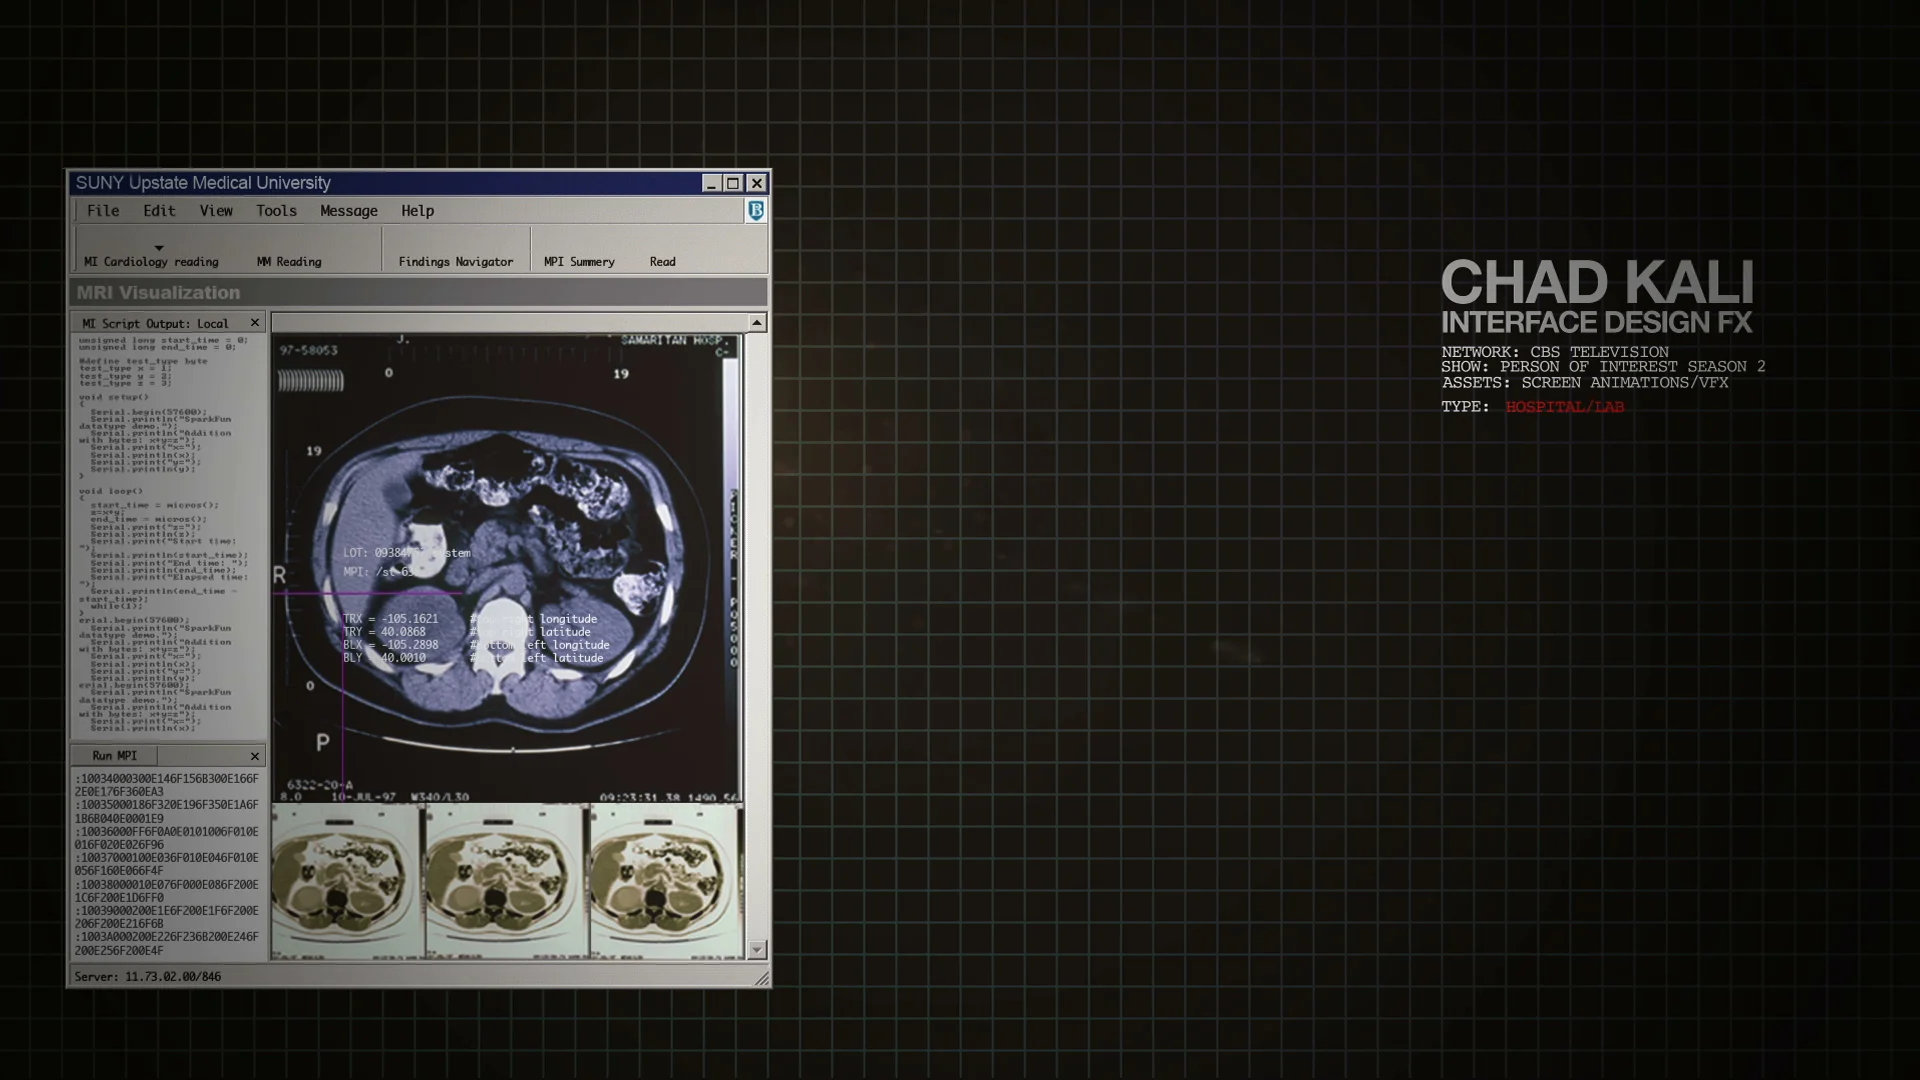Open the File menu
The width and height of the screenshot is (1920, 1080).
[x=102, y=211]
